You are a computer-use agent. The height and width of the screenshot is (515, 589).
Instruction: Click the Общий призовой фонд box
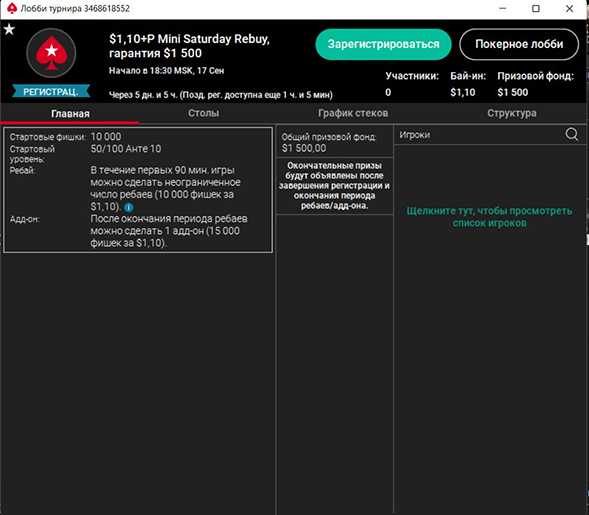334,142
